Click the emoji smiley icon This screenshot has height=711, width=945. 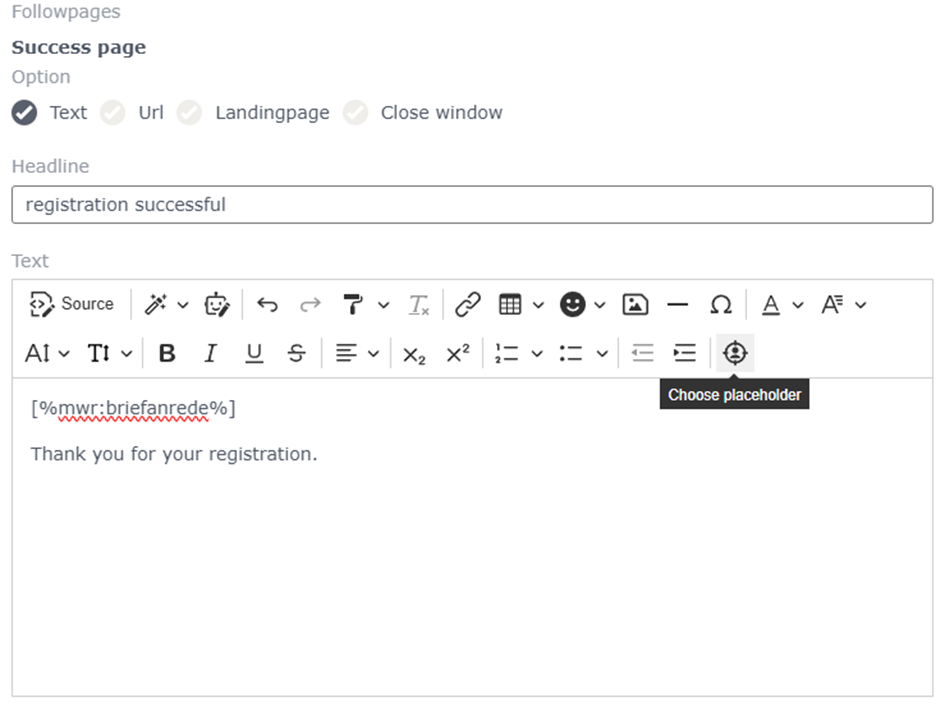[573, 304]
